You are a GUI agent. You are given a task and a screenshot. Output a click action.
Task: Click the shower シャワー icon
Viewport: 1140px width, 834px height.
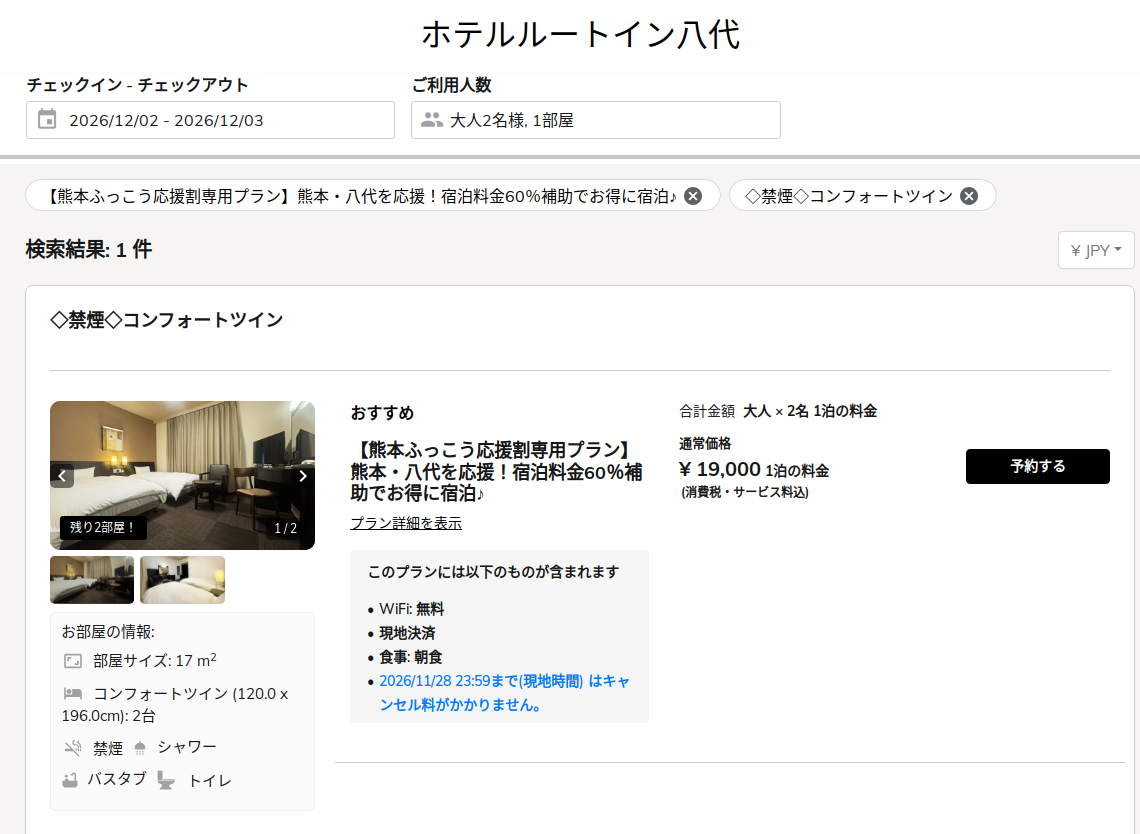pos(140,747)
